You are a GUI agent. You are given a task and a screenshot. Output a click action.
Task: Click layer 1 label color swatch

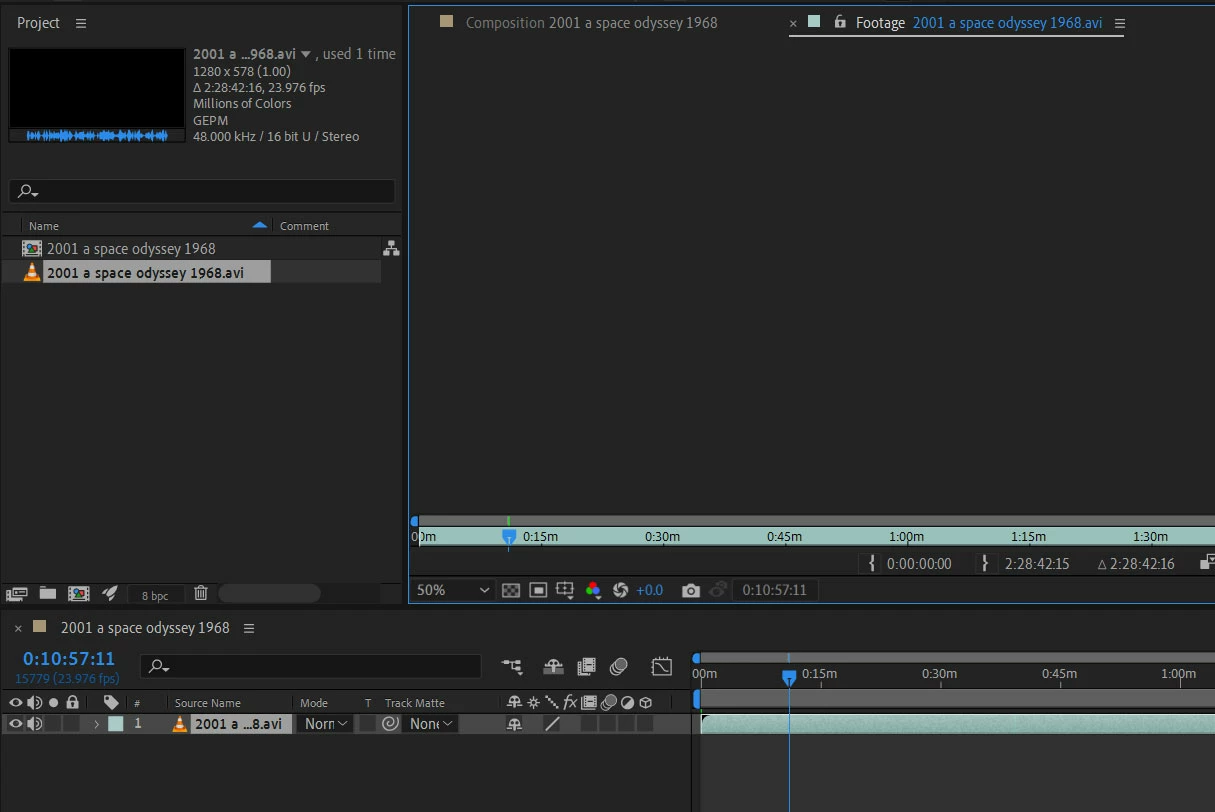(x=116, y=724)
